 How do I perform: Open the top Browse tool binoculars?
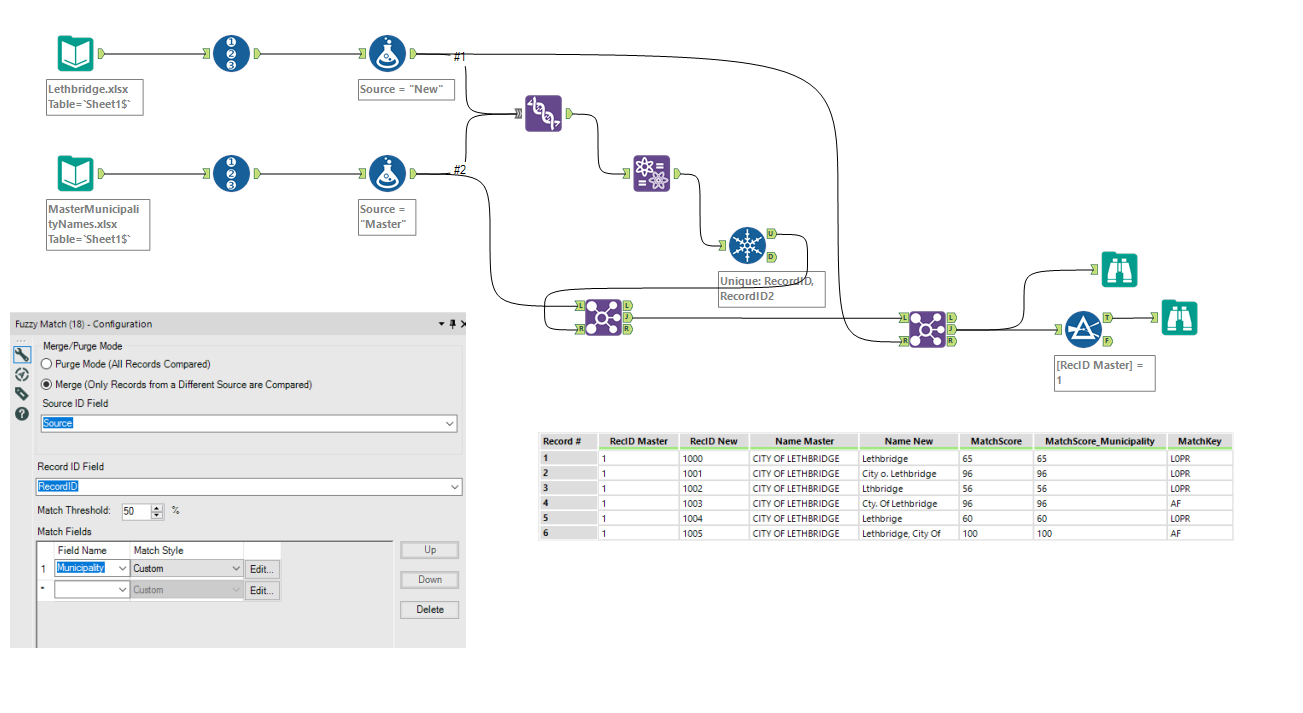click(1118, 269)
